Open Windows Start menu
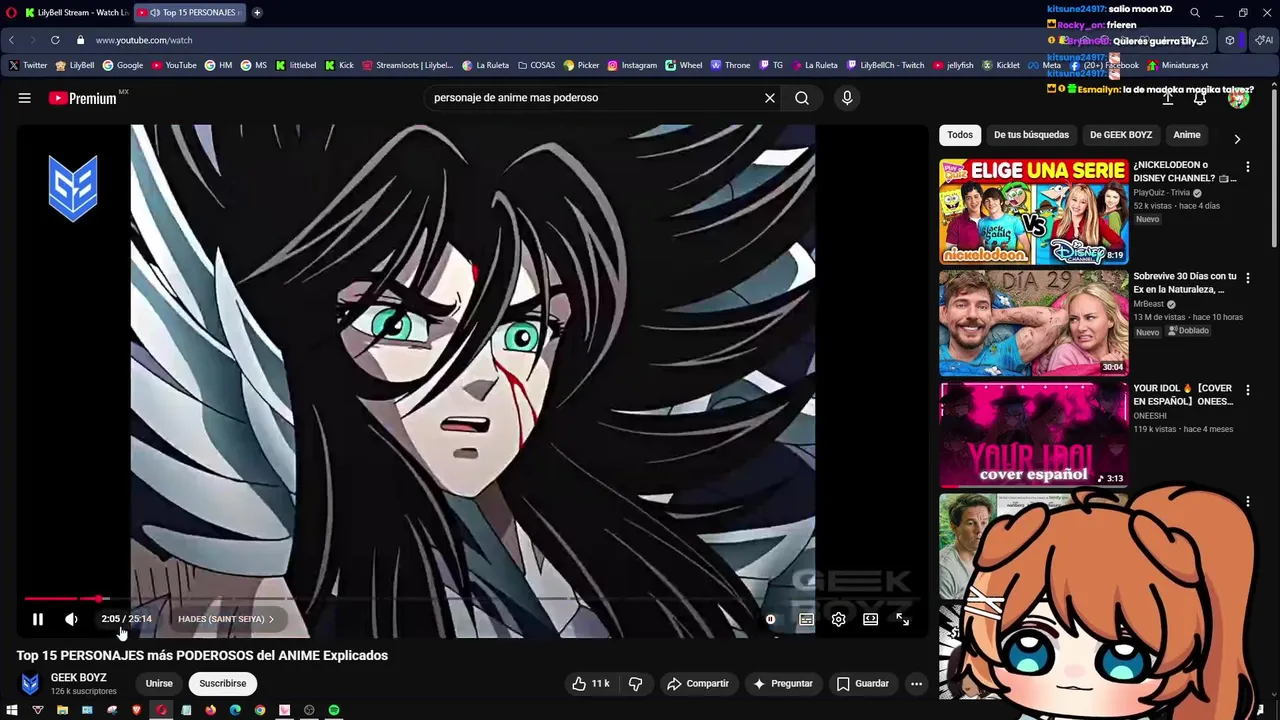Screen dimensions: 1280x720 (x=13, y=710)
